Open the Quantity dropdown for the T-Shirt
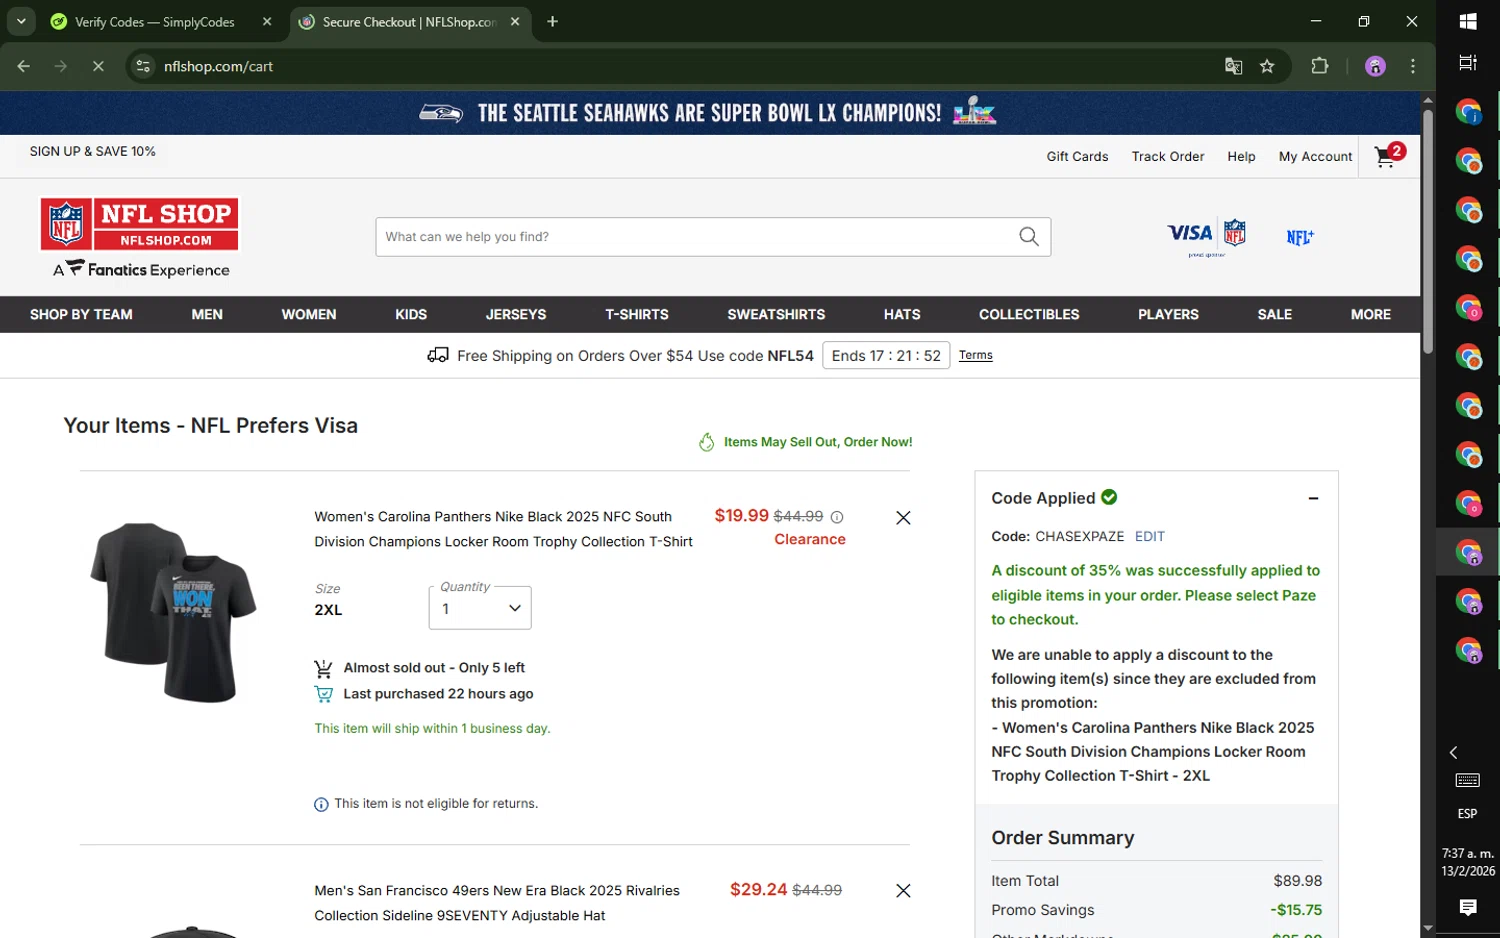This screenshot has height=938, width=1500. pyautogui.click(x=480, y=608)
